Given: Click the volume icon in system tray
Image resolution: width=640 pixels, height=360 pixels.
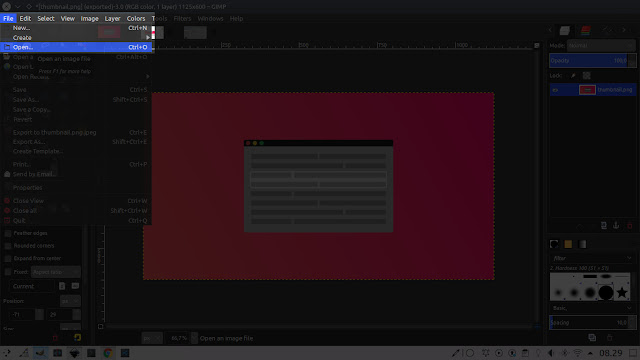Looking at the screenshot, I should (551, 353).
